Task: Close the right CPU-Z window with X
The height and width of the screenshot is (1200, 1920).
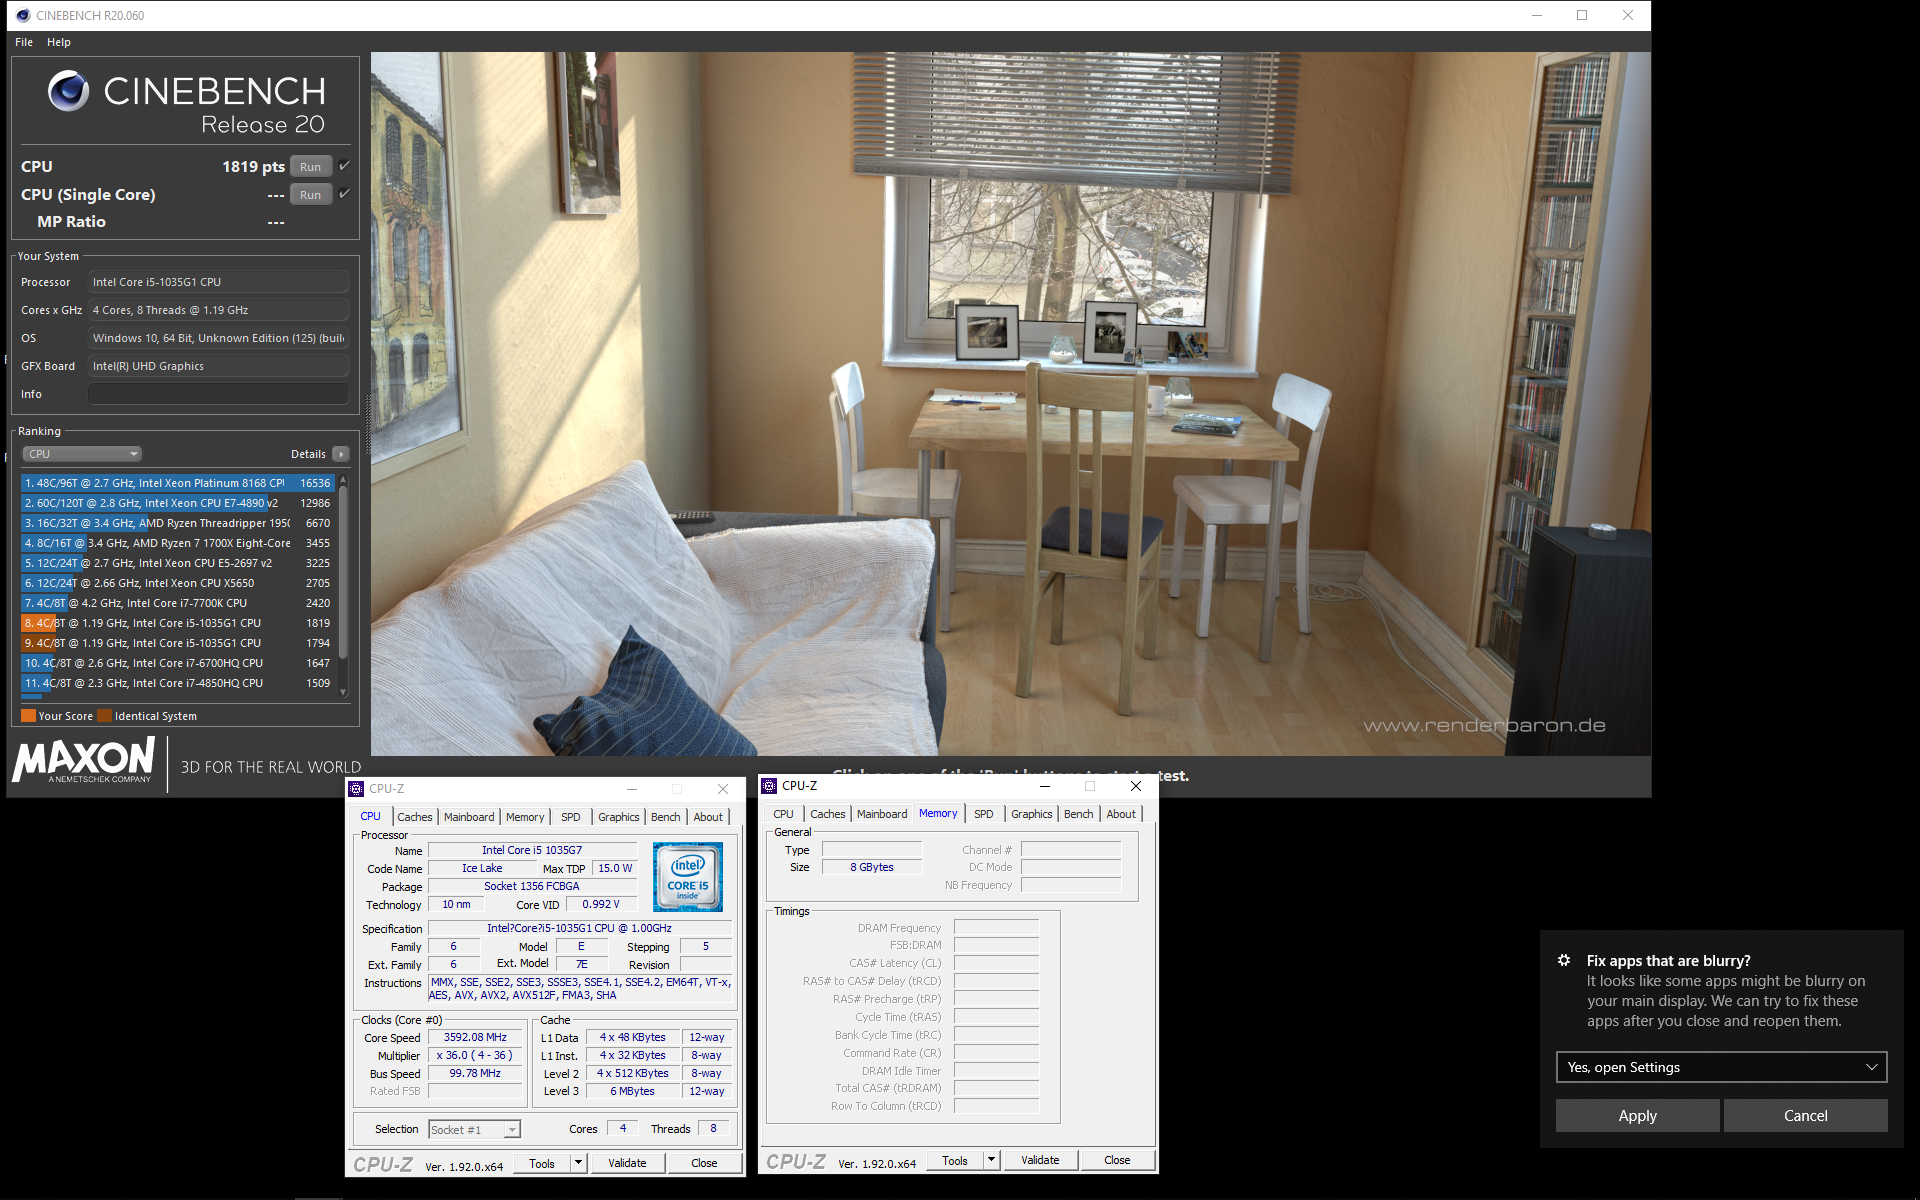Action: [x=1136, y=786]
